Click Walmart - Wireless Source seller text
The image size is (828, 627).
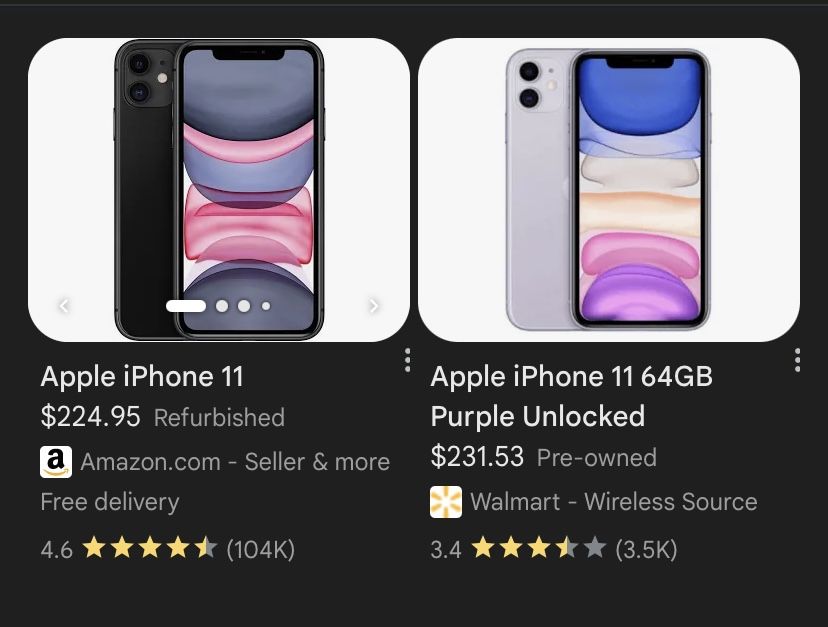tap(614, 502)
